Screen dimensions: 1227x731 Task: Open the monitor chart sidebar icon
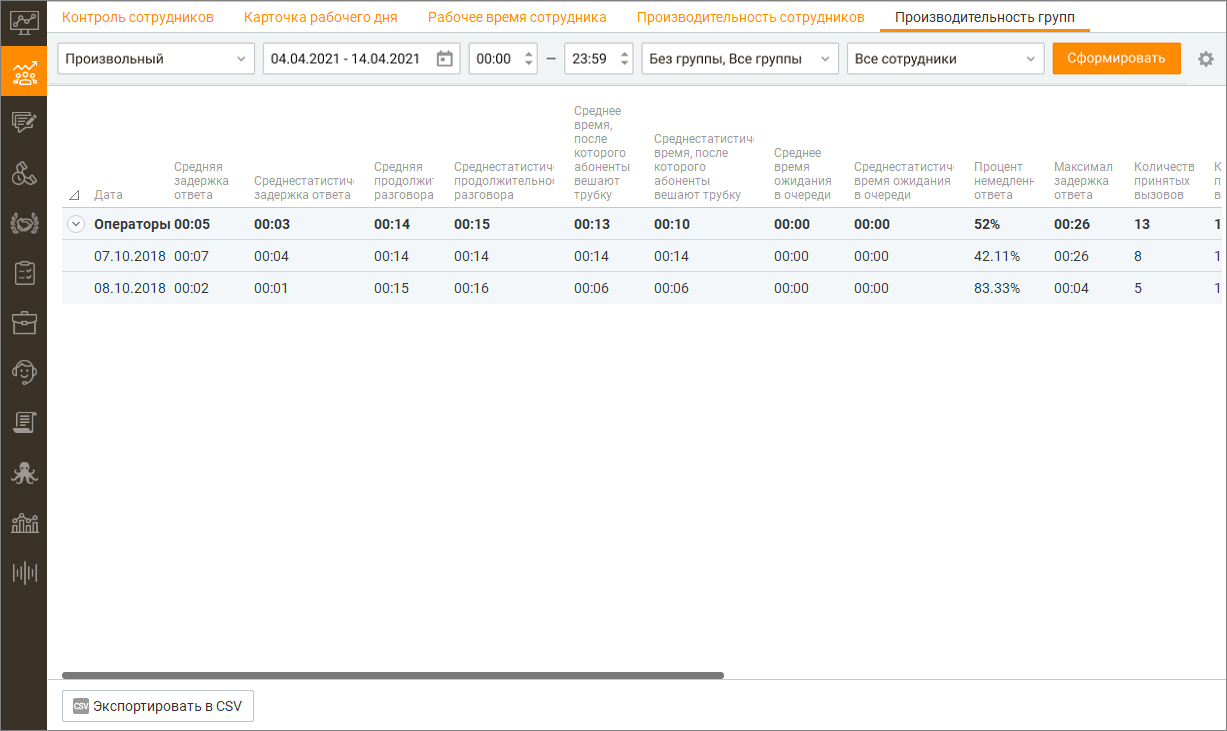(24, 22)
